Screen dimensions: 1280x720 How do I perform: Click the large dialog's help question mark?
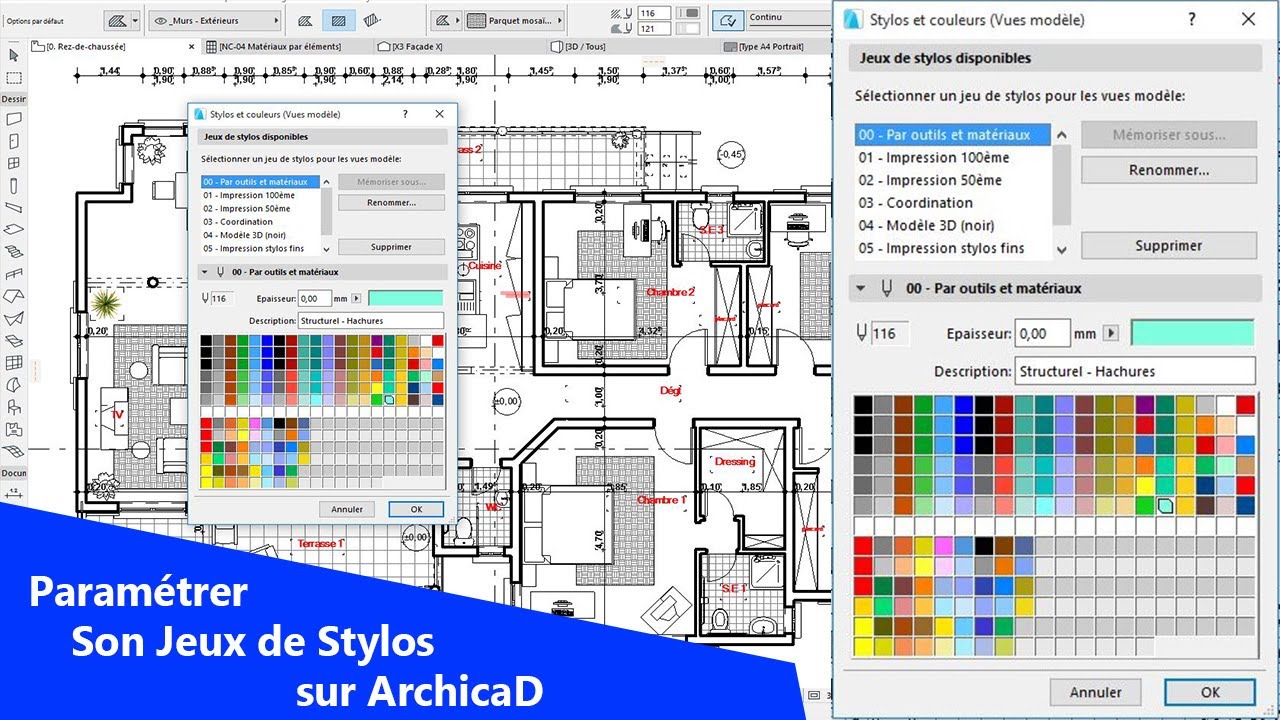[x=1191, y=19]
